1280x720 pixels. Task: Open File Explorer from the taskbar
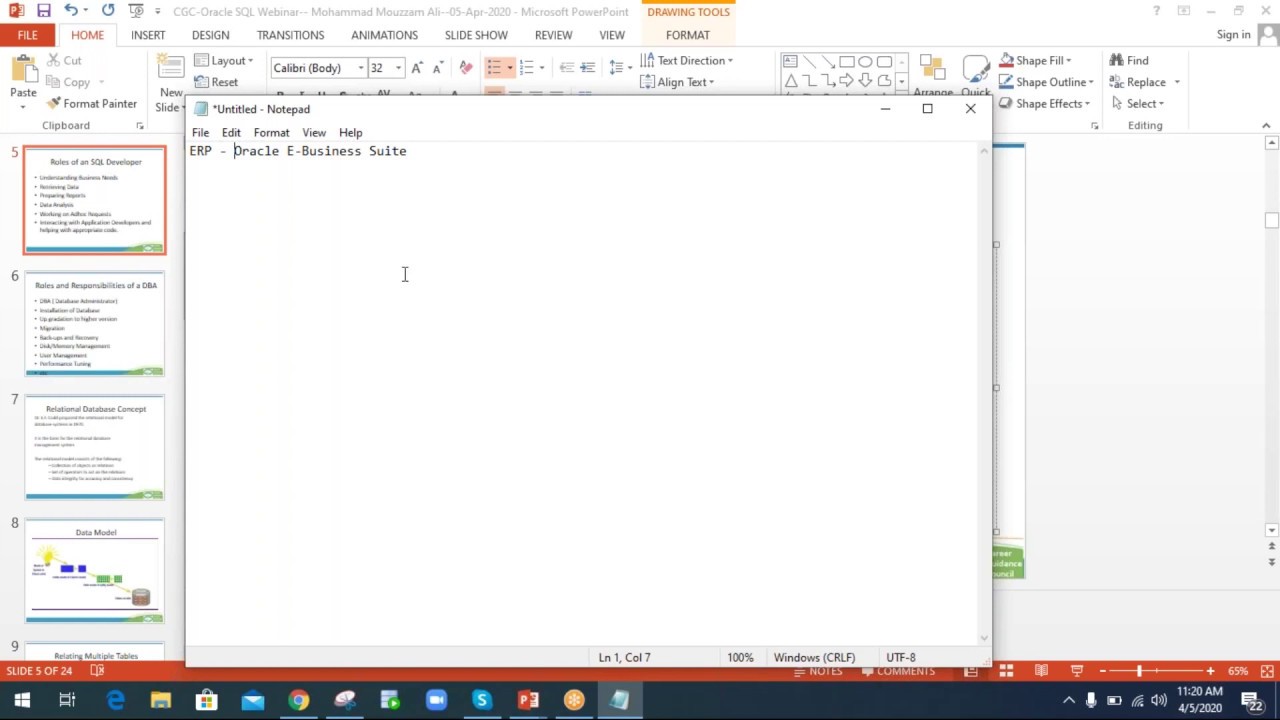point(161,700)
